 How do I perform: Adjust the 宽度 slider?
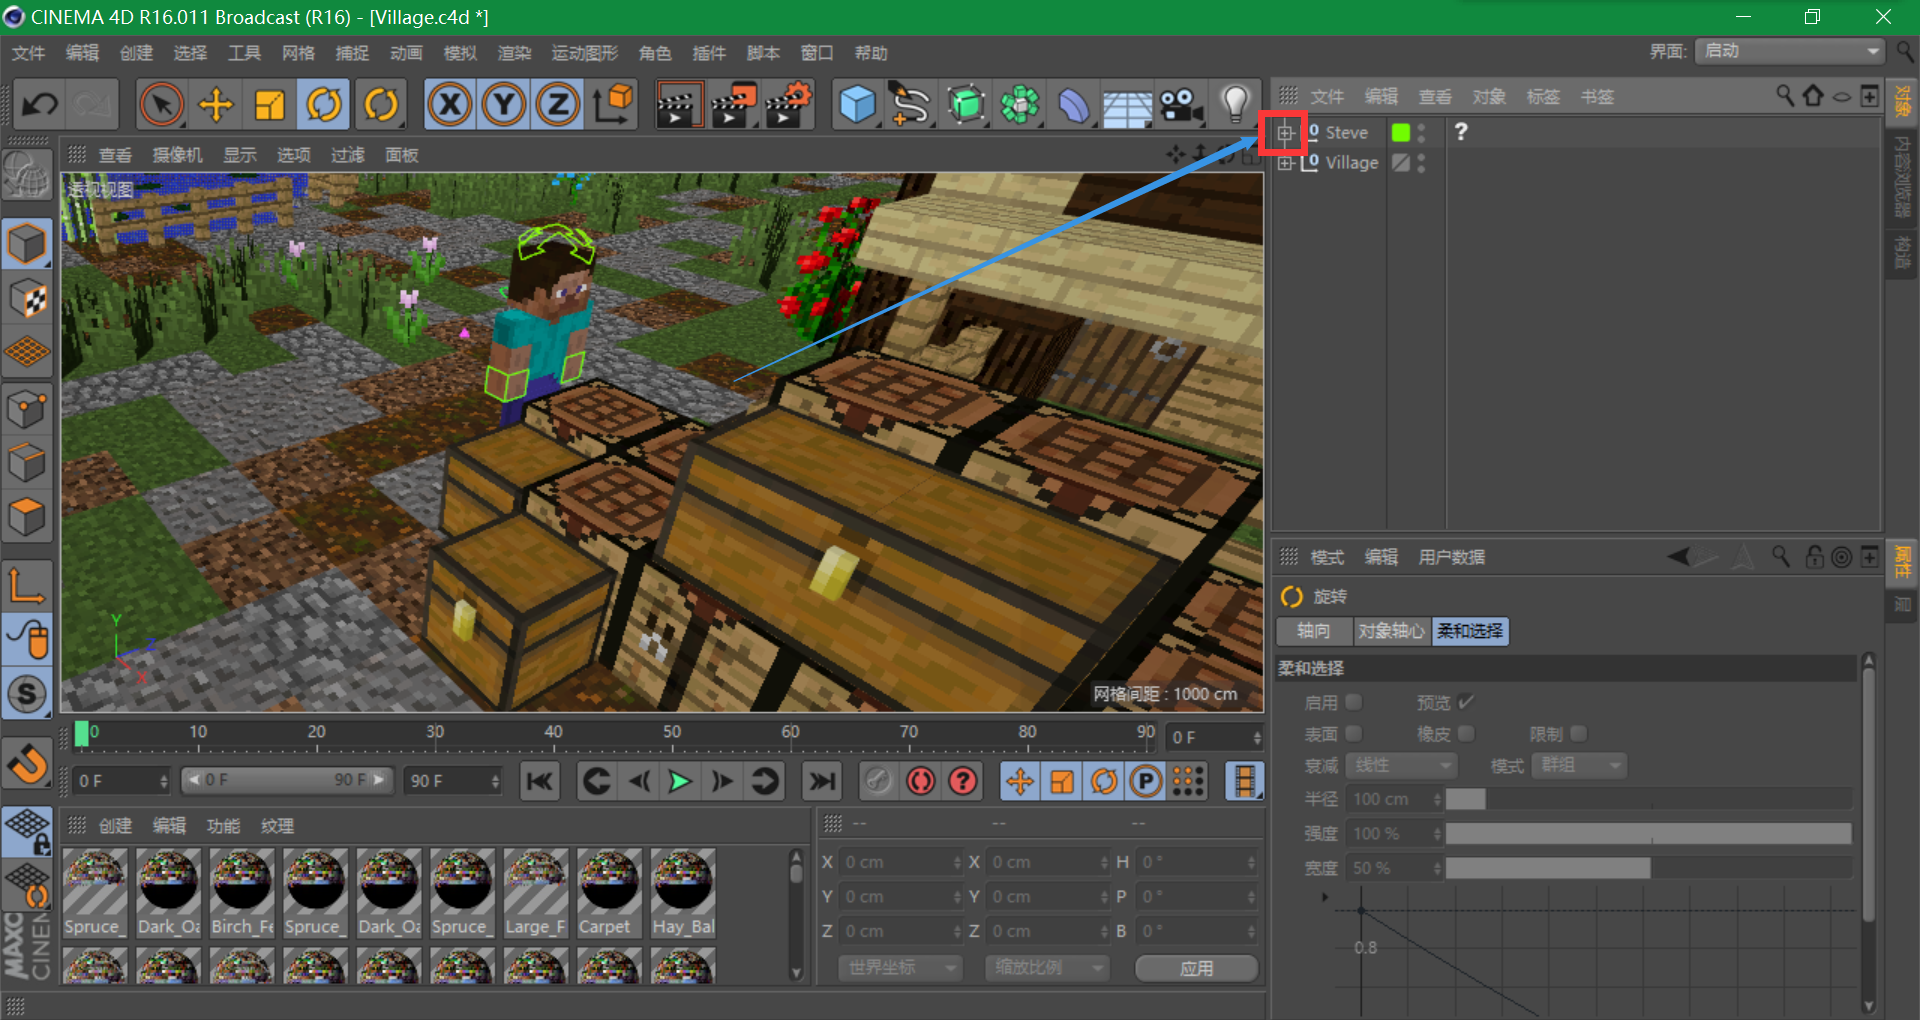pos(1648,868)
